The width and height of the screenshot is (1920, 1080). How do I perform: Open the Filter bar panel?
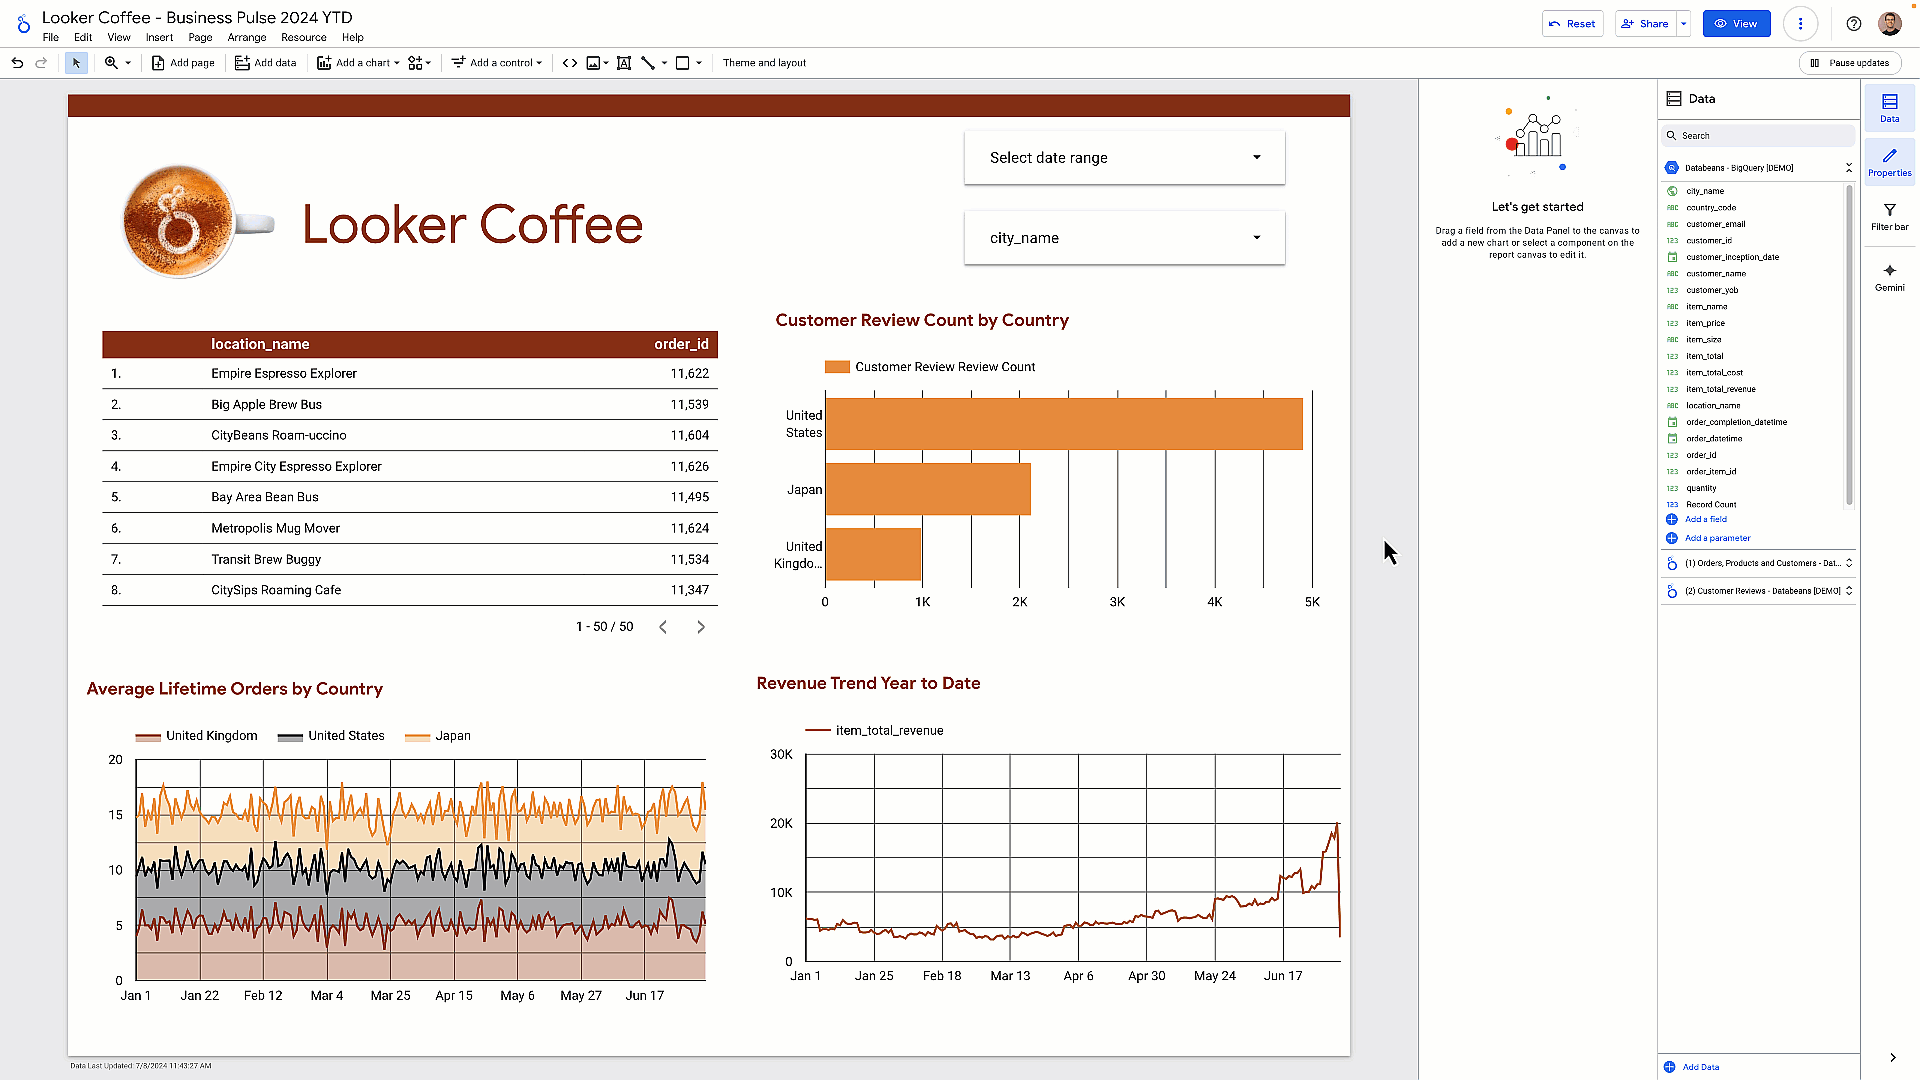[x=1890, y=216]
